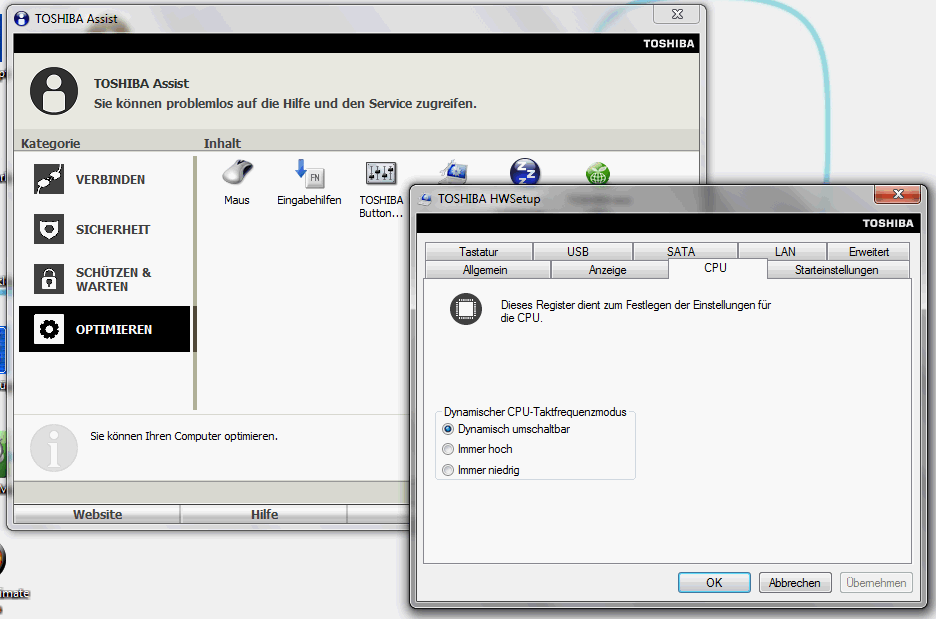Viewport: 936px width, 619px height.
Task: Confirm with the OK button
Action: [714, 583]
